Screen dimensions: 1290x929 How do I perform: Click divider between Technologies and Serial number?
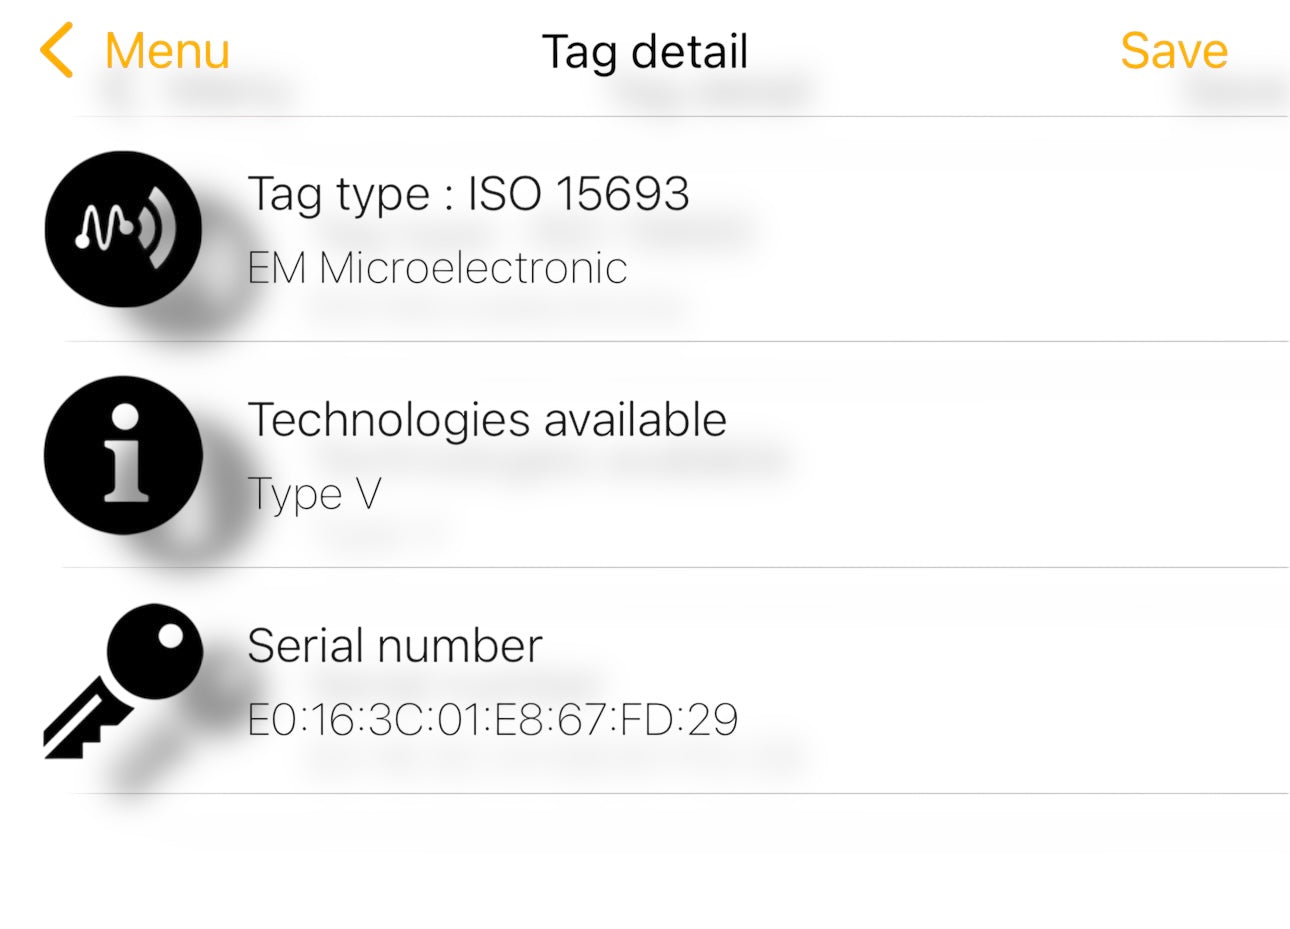pyautogui.click(x=680, y=567)
